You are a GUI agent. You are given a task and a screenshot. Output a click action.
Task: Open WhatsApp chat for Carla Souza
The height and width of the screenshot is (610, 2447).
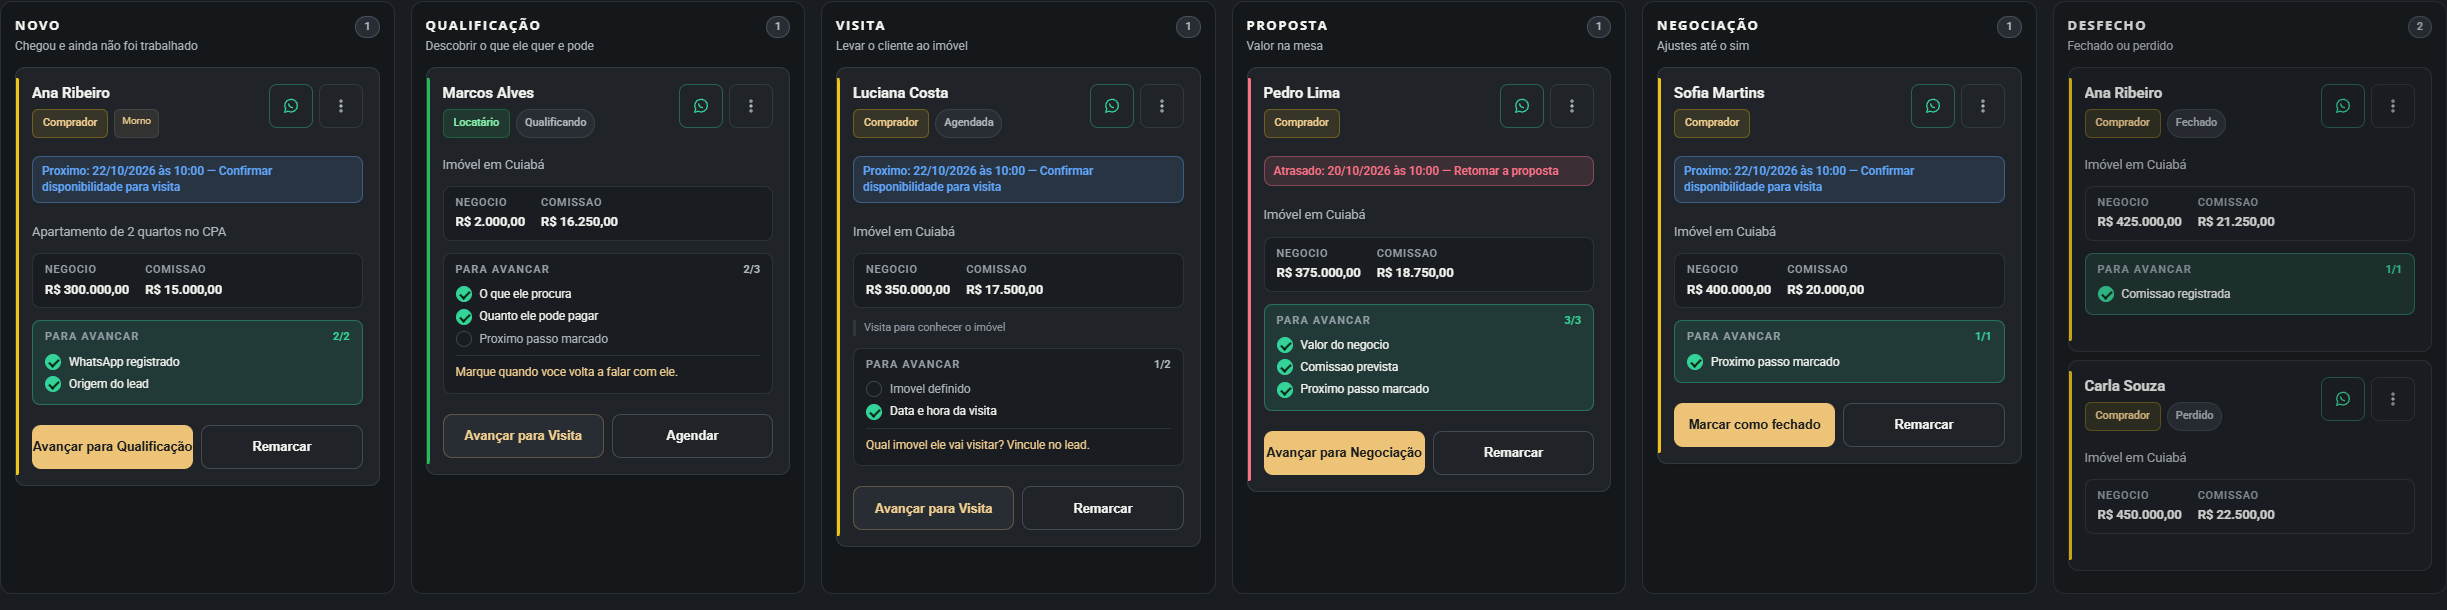pos(2343,399)
